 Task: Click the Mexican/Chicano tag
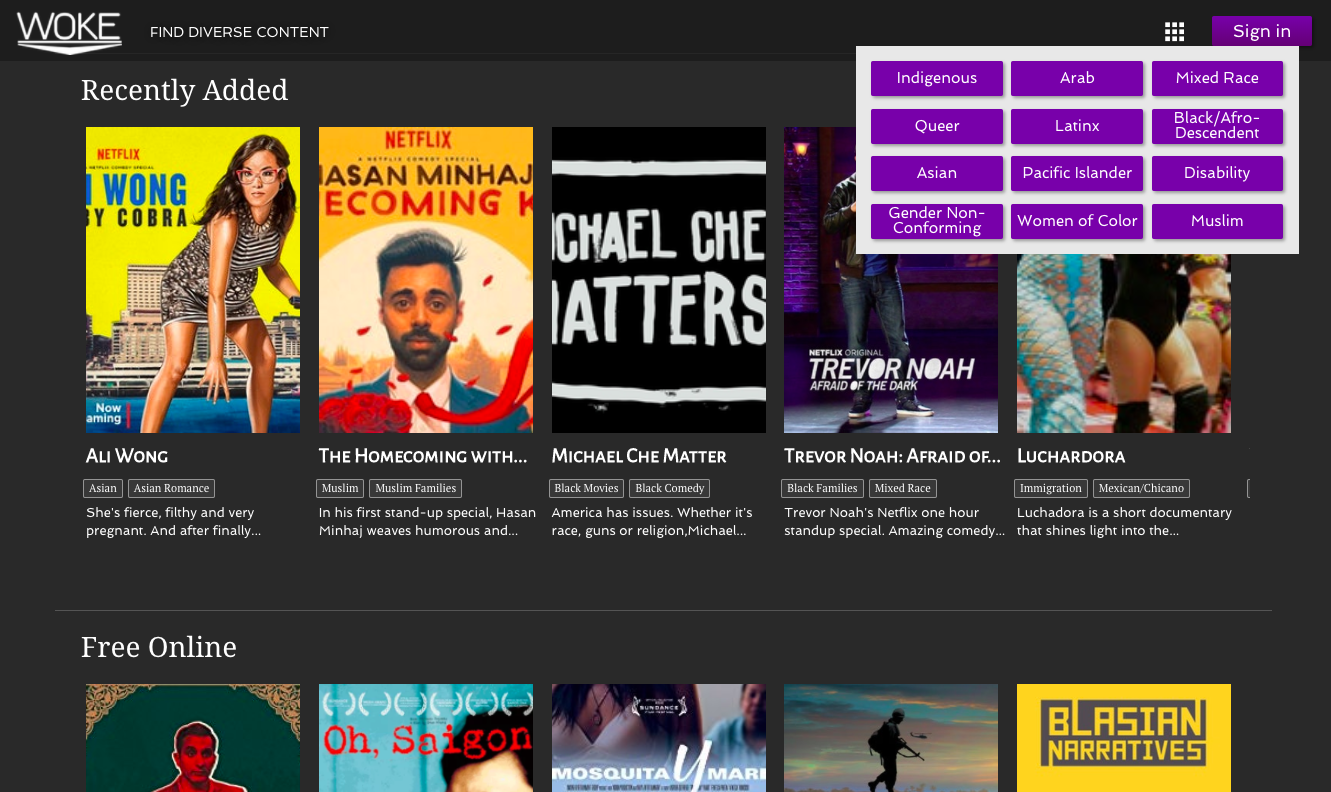tap(1141, 489)
